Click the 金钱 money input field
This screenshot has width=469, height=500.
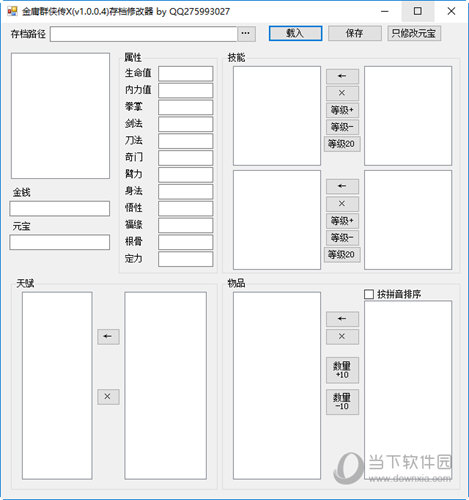click(x=60, y=209)
